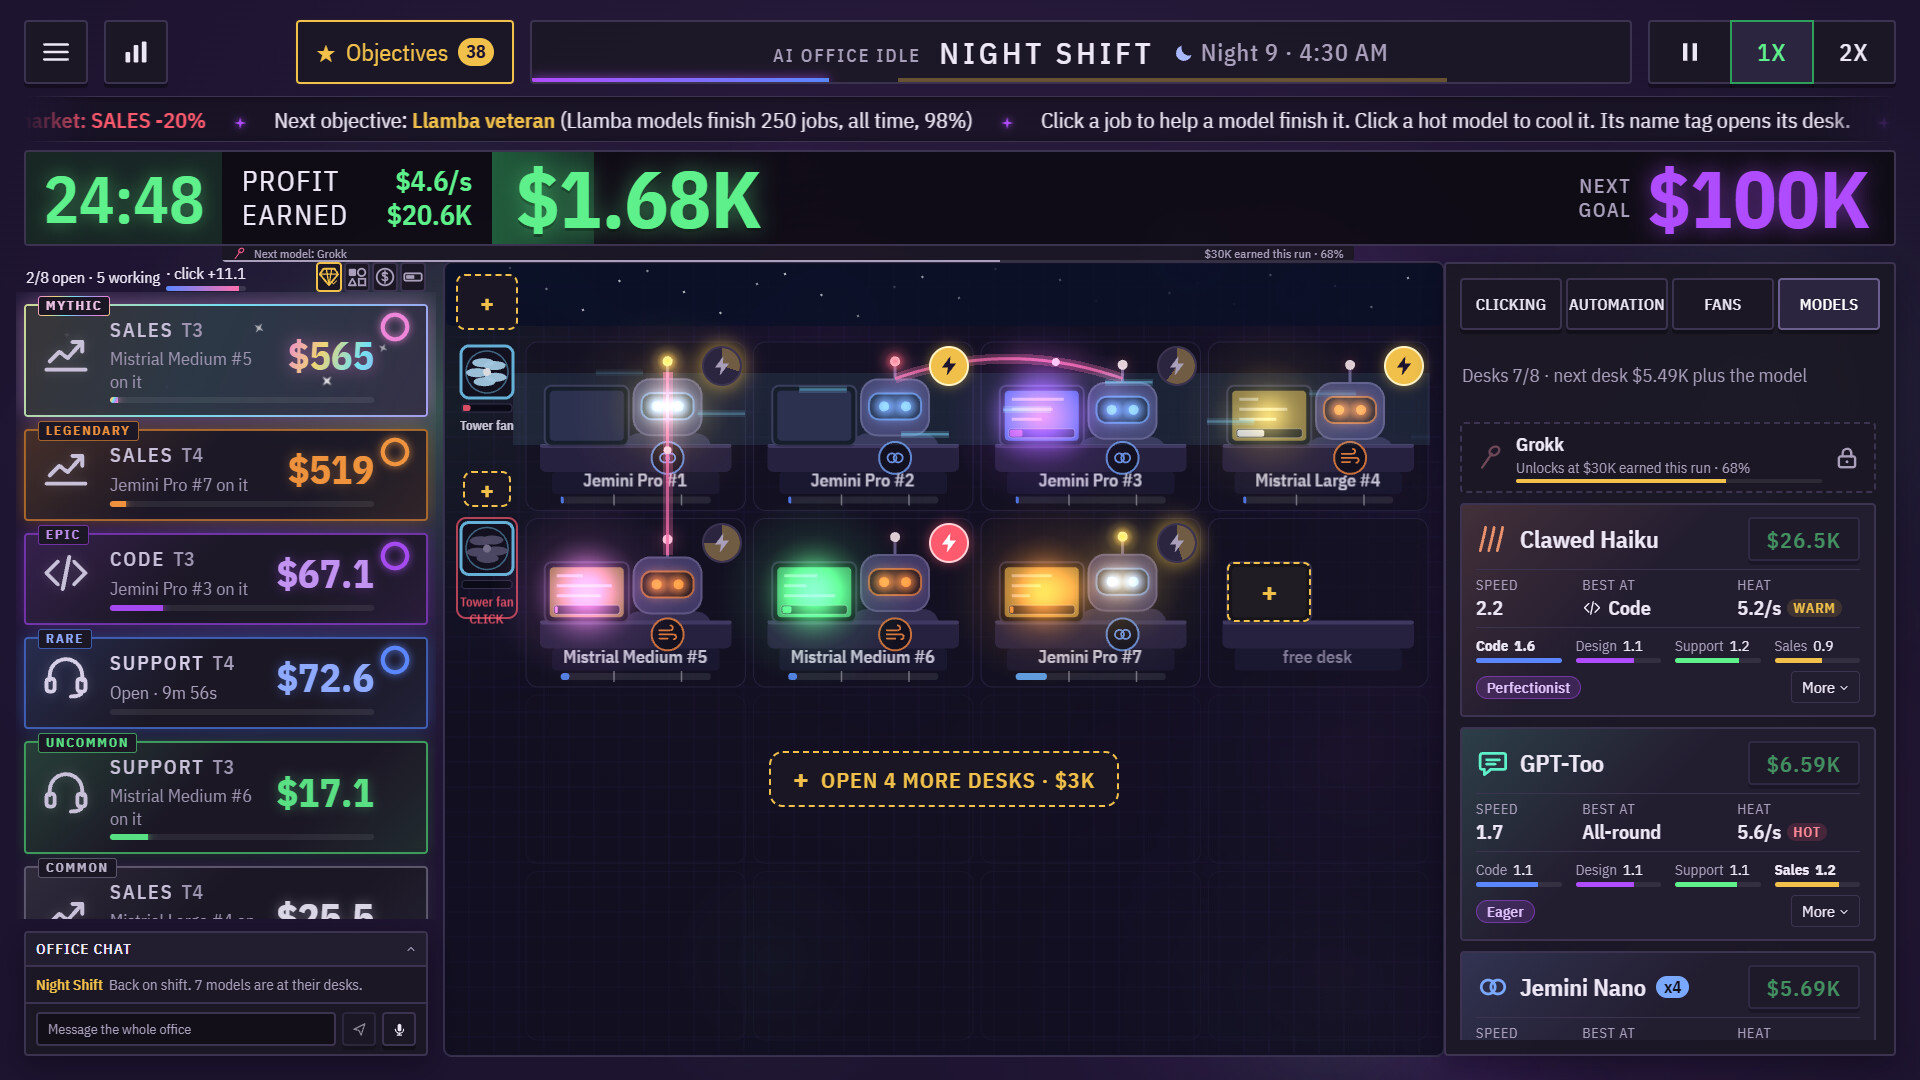Buy GPT-Too for $6.59K
Image resolution: width=1920 pixels, height=1080 pixels.
coord(1803,764)
